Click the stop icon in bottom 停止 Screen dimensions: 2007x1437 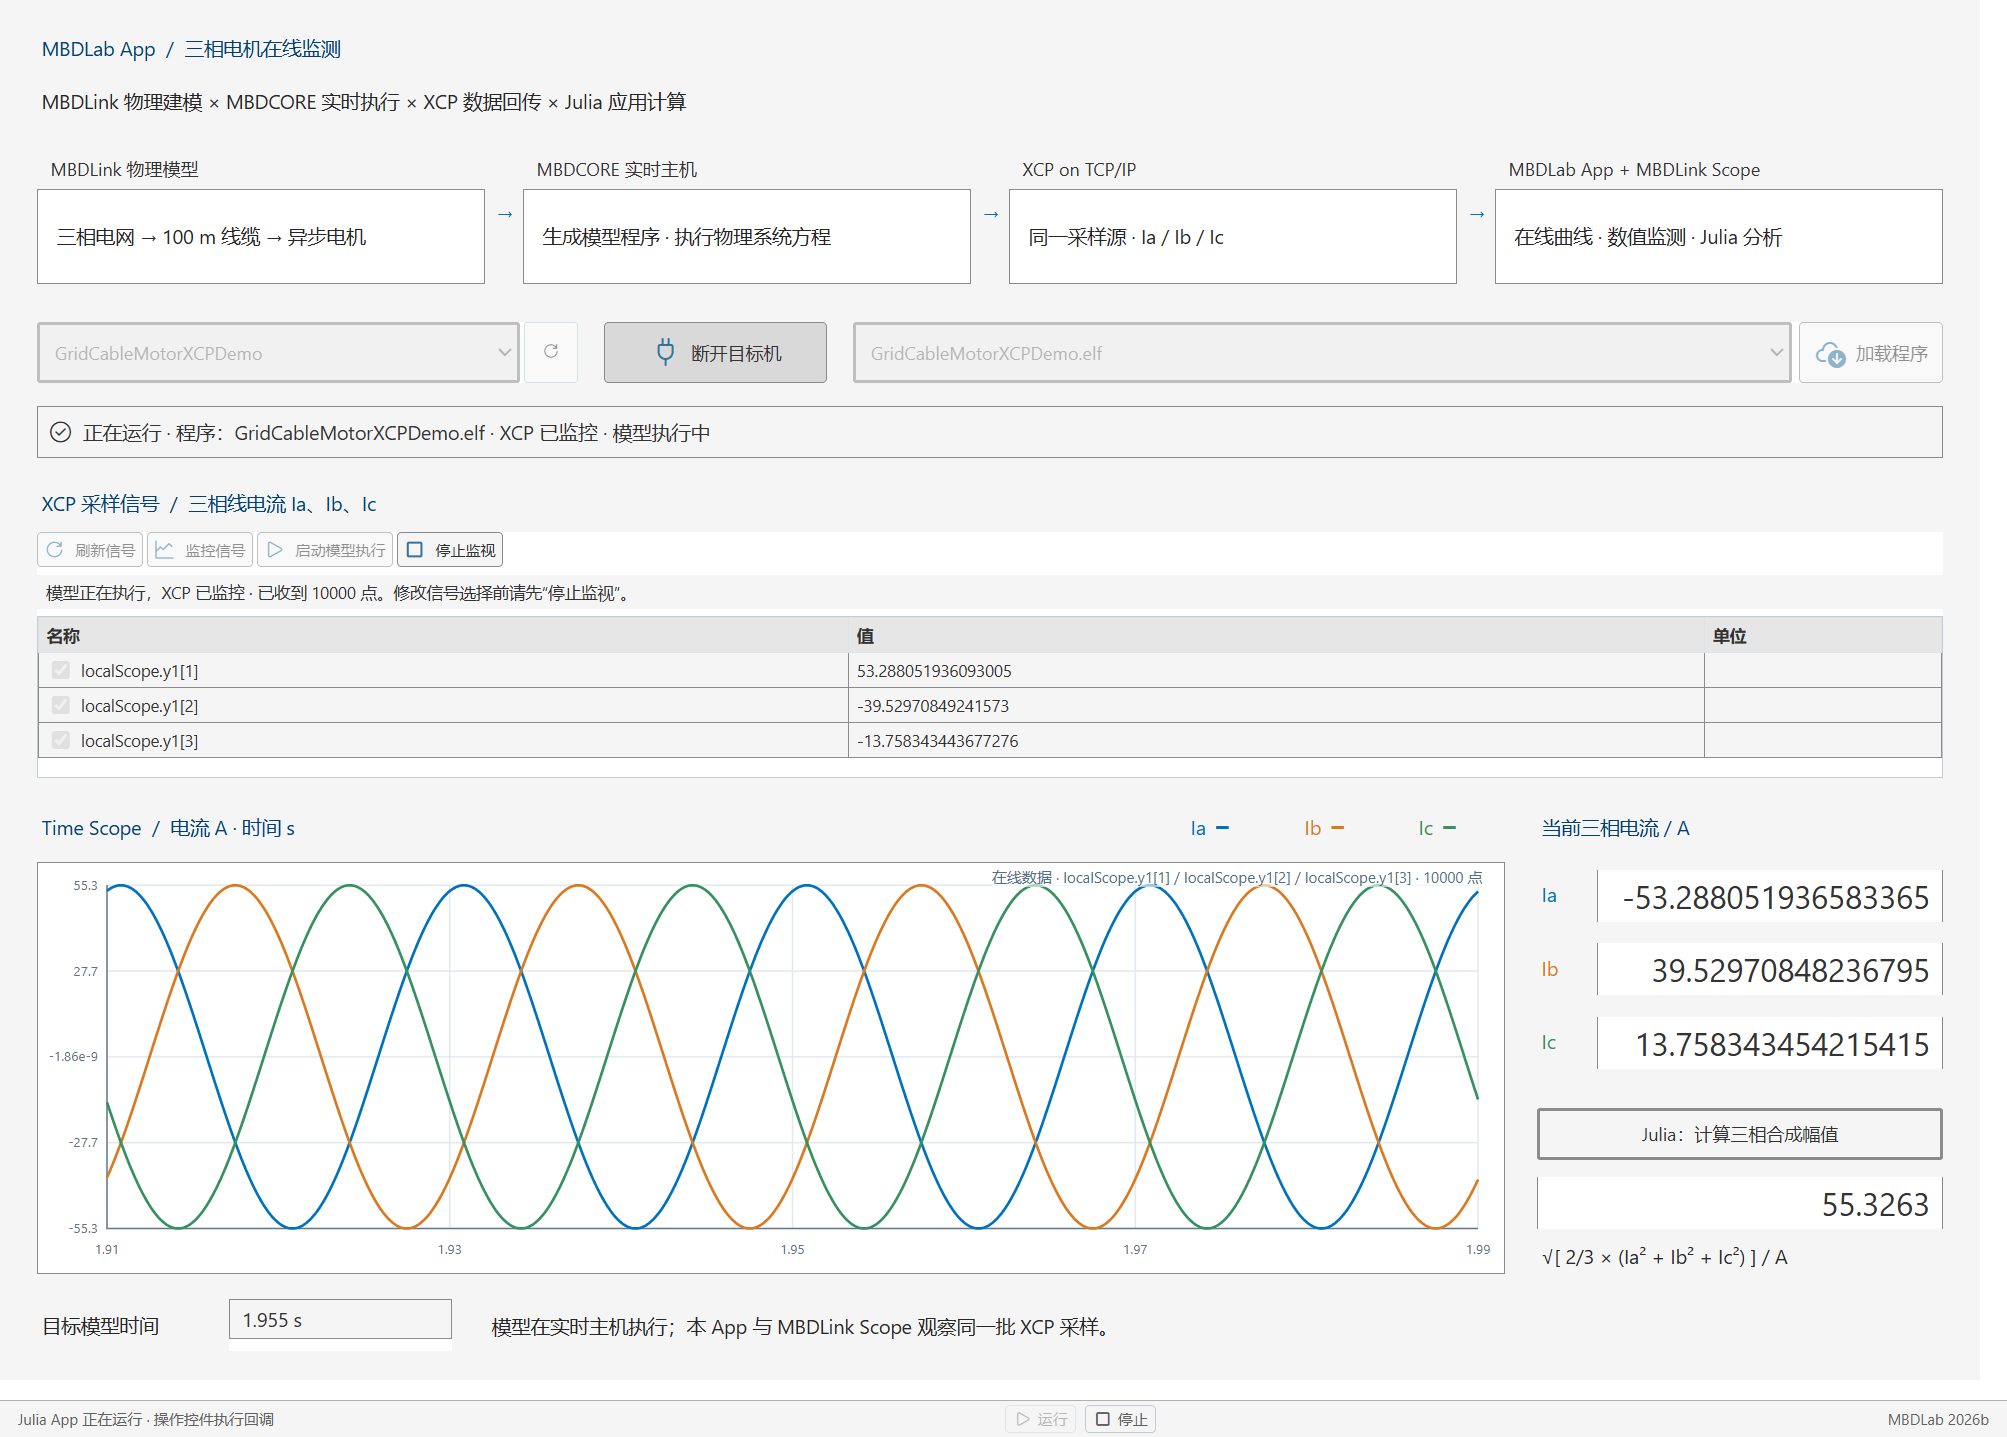(x=1103, y=1419)
